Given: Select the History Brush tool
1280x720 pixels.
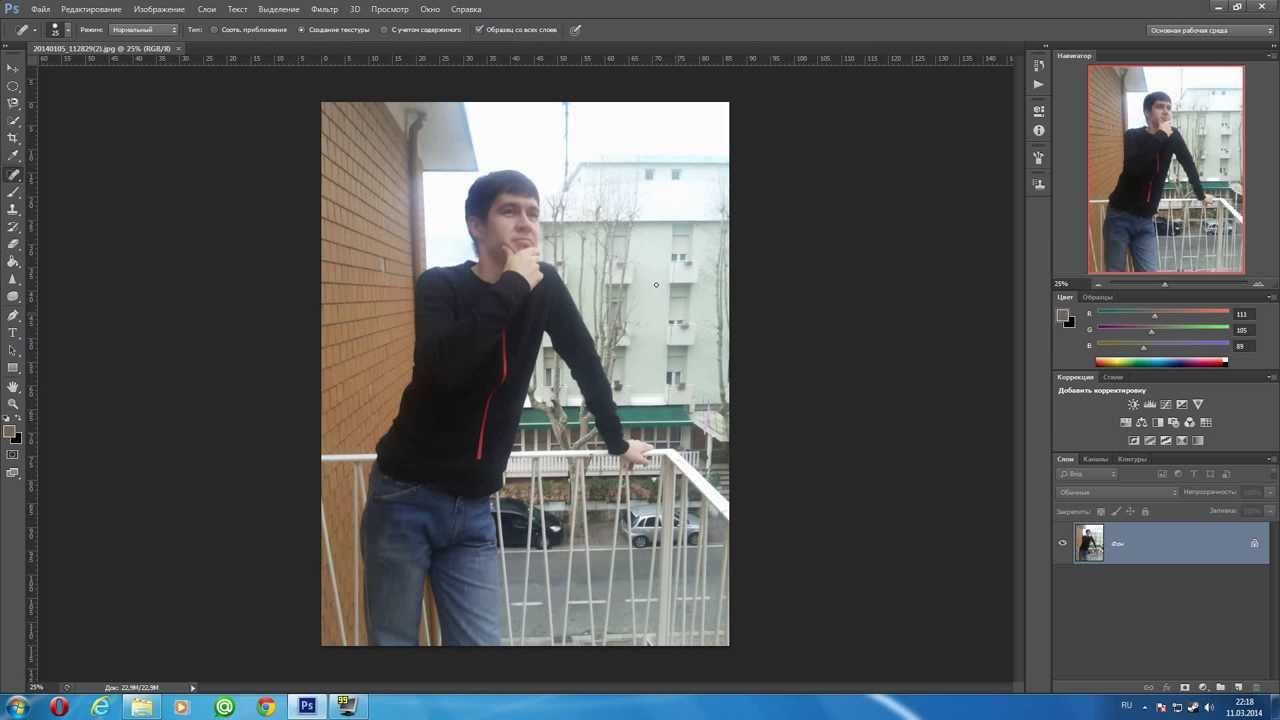Looking at the screenshot, I should coord(13,227).
